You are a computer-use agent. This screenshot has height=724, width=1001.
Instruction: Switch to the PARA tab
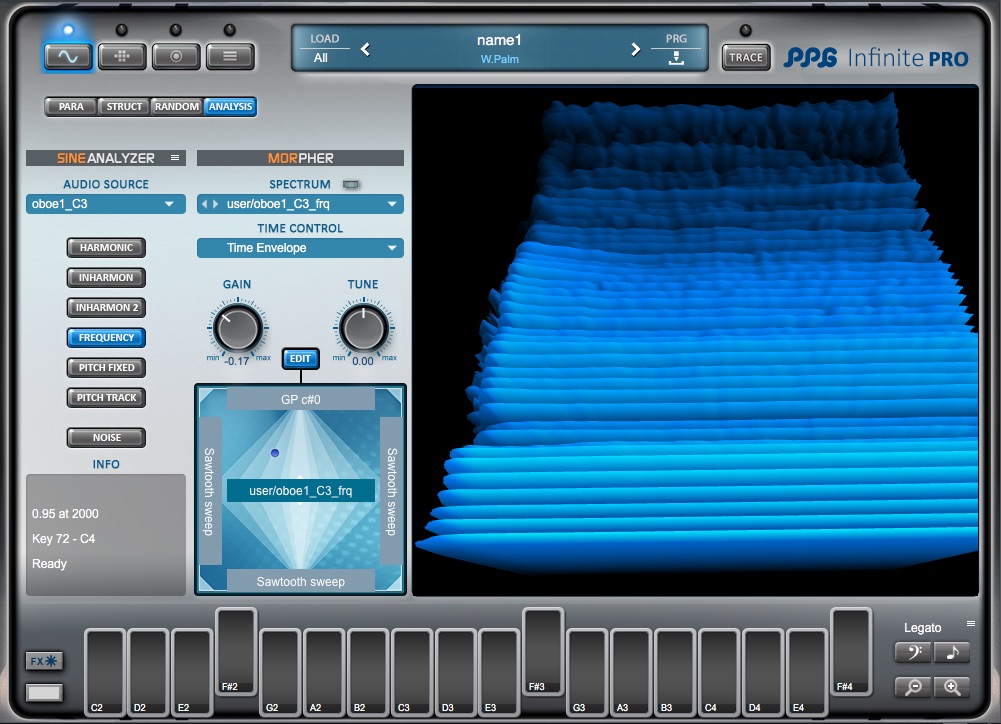coord(72,107)
